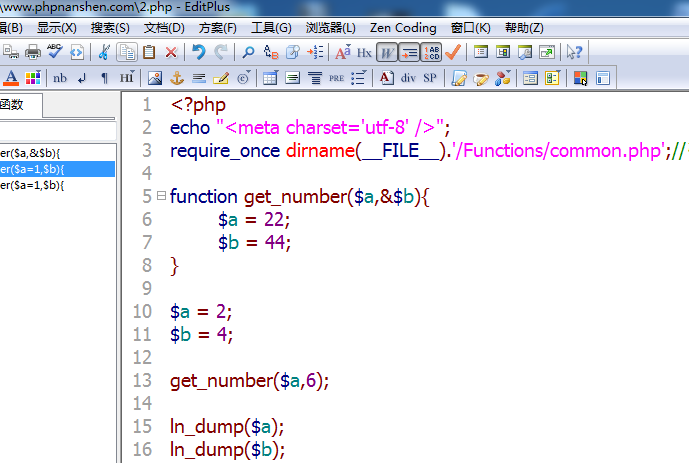Select function entry er($a,&$b){
This screenshot has height=463, width=689.
(x=58, y=153)
